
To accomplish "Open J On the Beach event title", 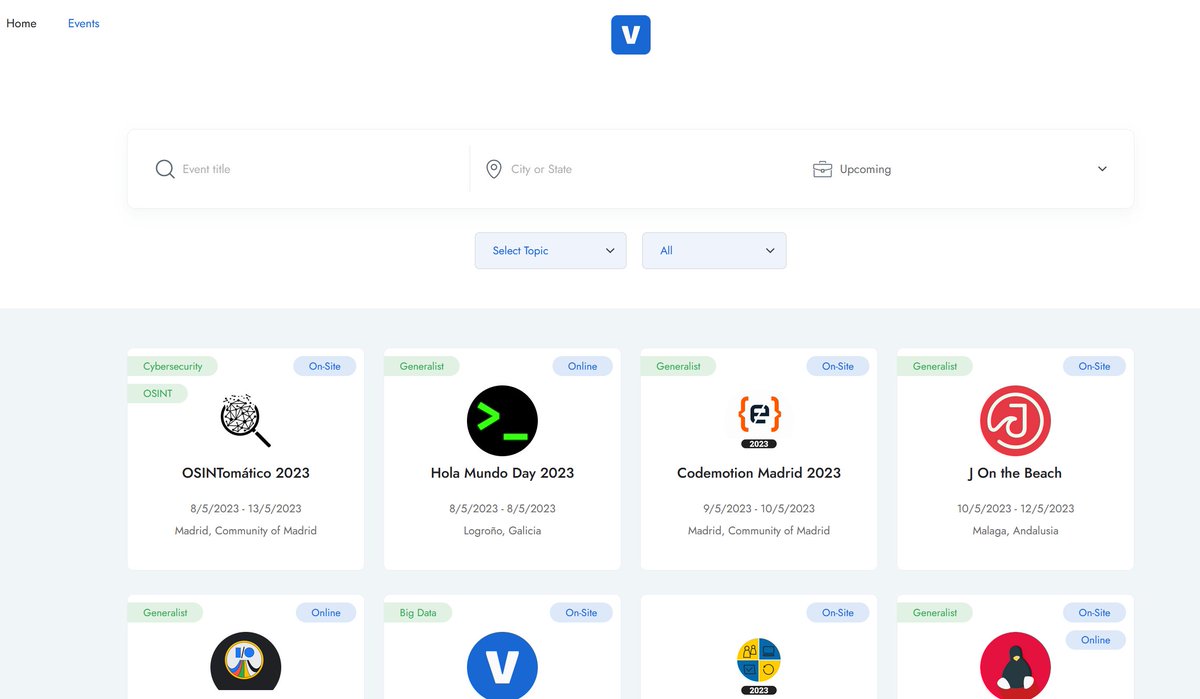I will (x=1015, y=473).
